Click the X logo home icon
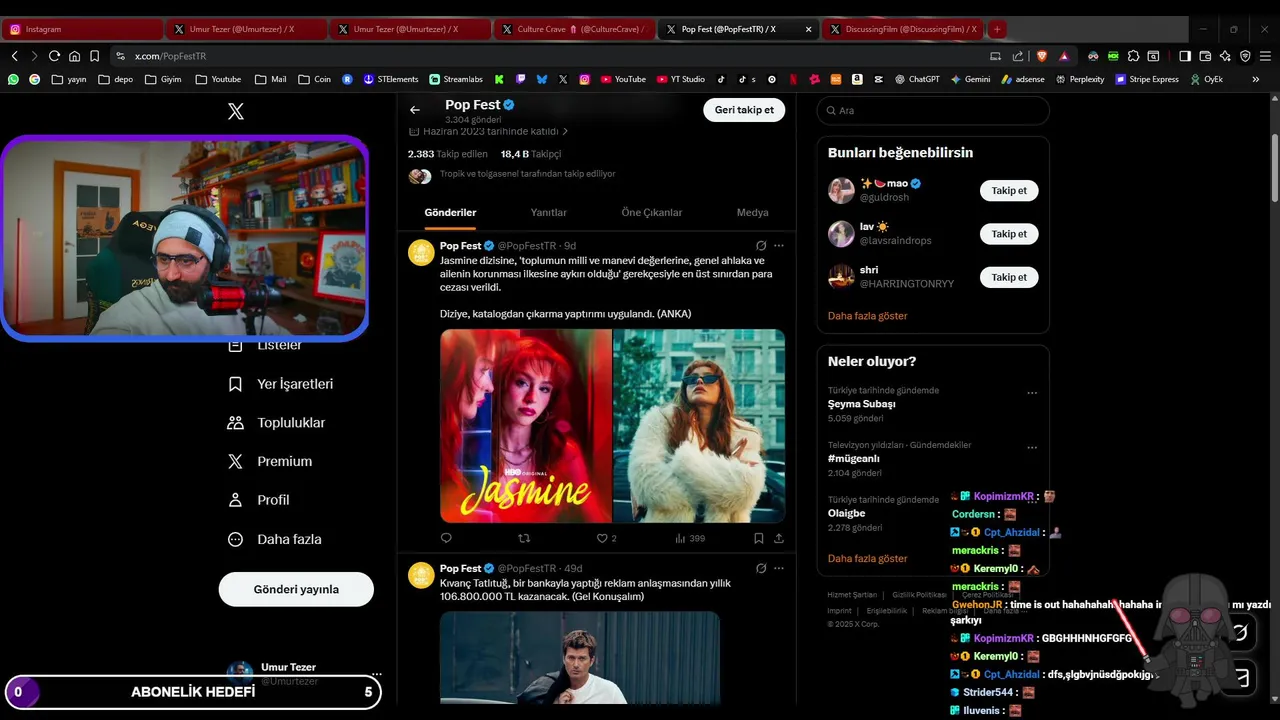The height and width of the screenshot is (720, 1280). point(236,111)
